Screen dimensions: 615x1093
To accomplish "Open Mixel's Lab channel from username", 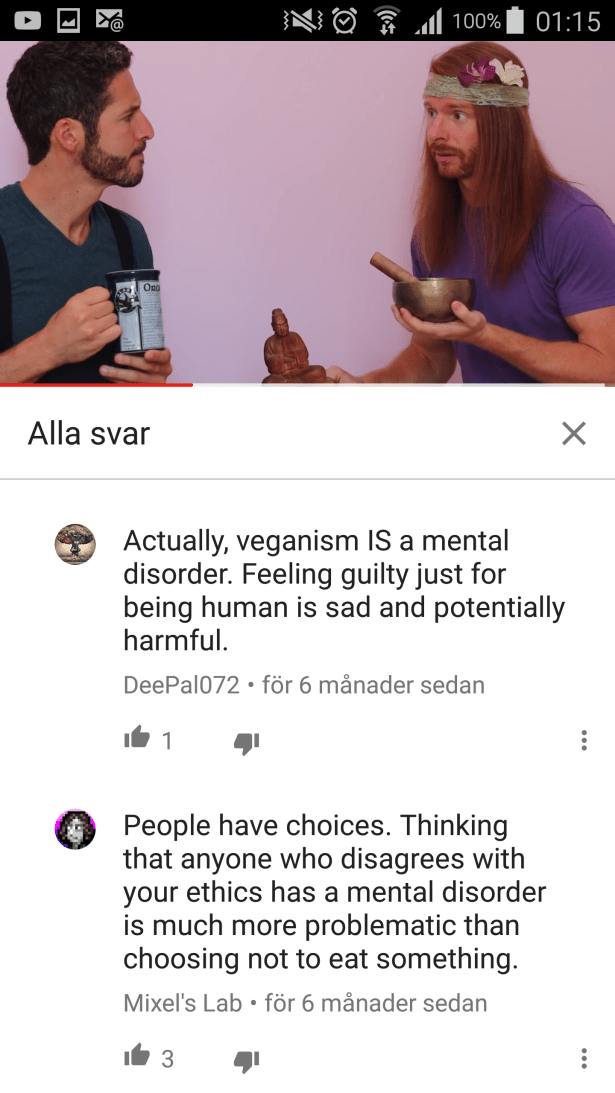I will click(x=183, y=1003).
